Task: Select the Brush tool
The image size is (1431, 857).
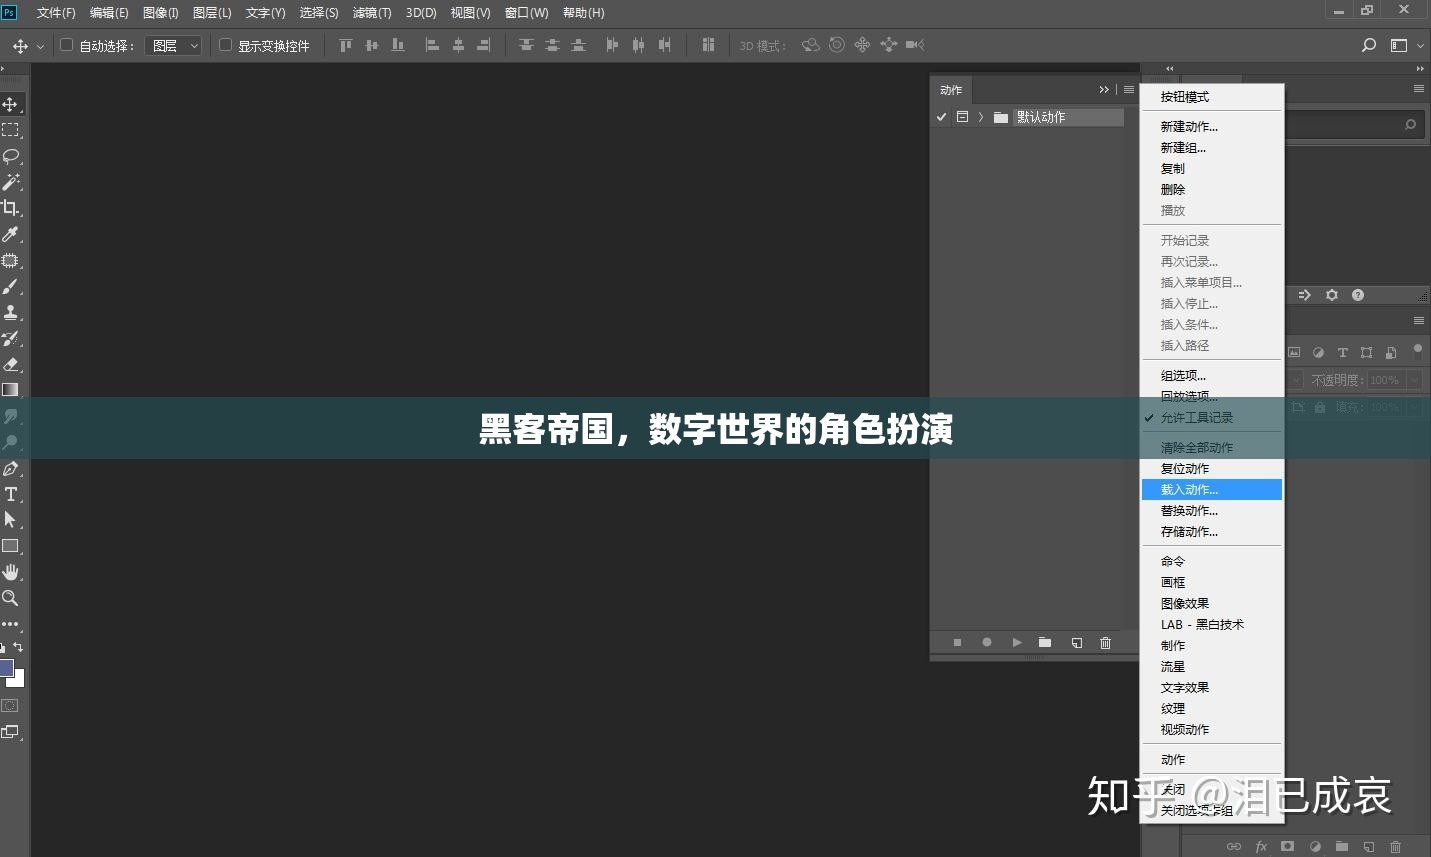Action: pos(10,286)
